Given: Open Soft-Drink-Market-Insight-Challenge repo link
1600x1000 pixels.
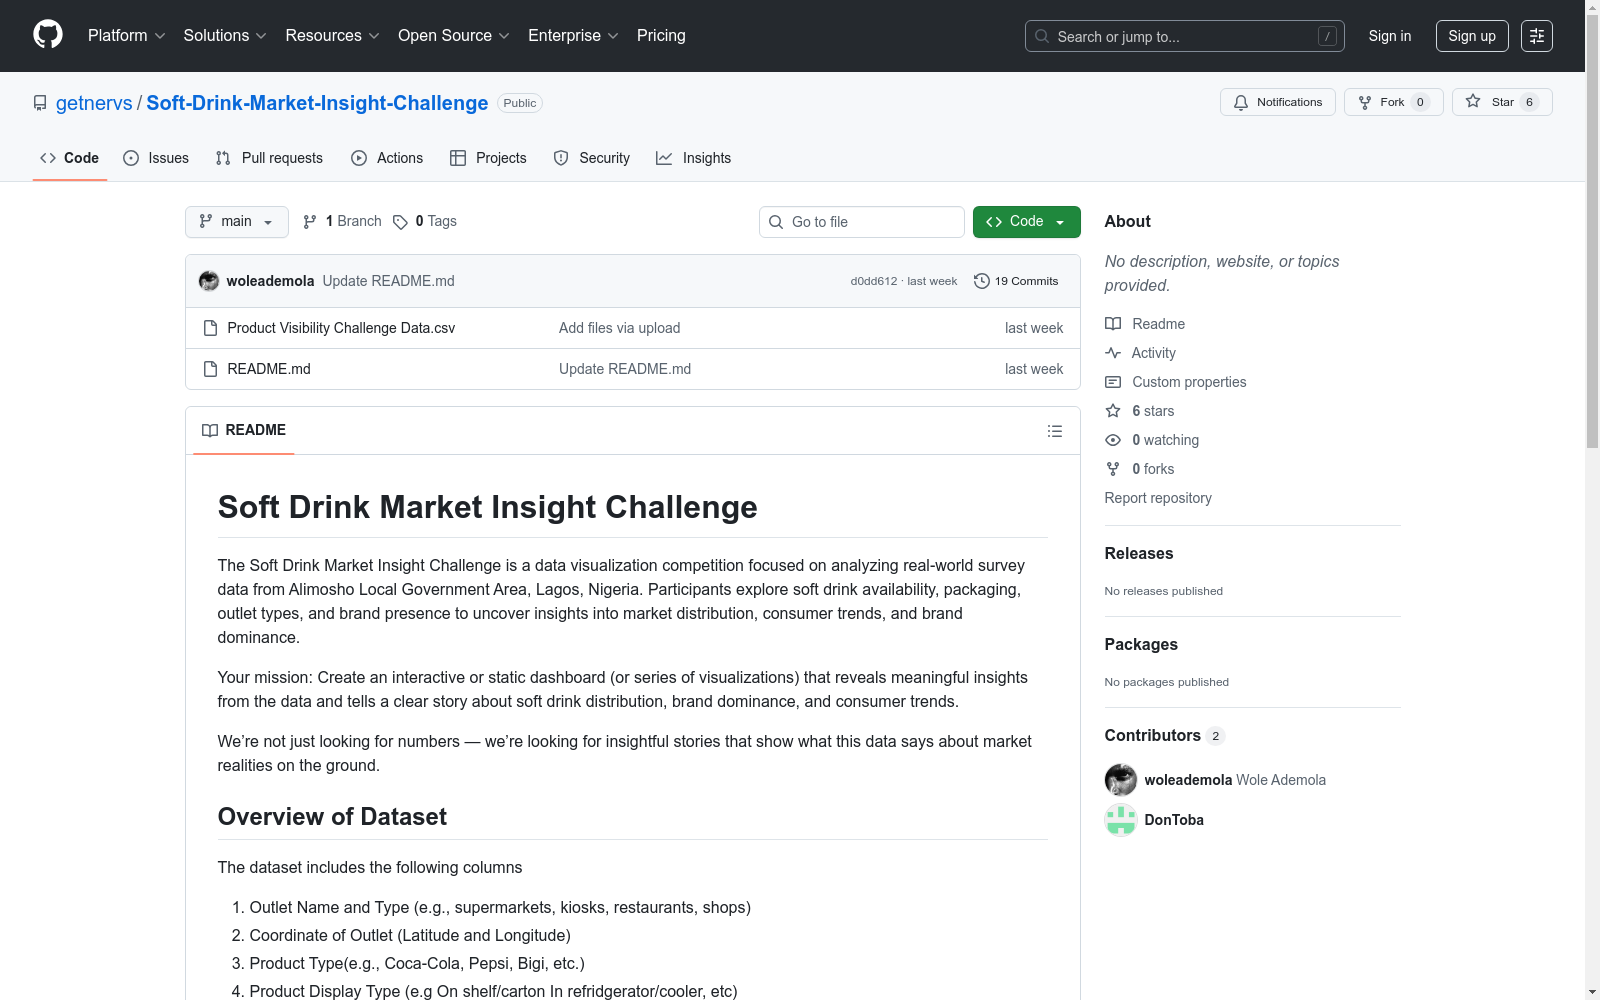Looking at the screenshot, I should coord(317,103).
